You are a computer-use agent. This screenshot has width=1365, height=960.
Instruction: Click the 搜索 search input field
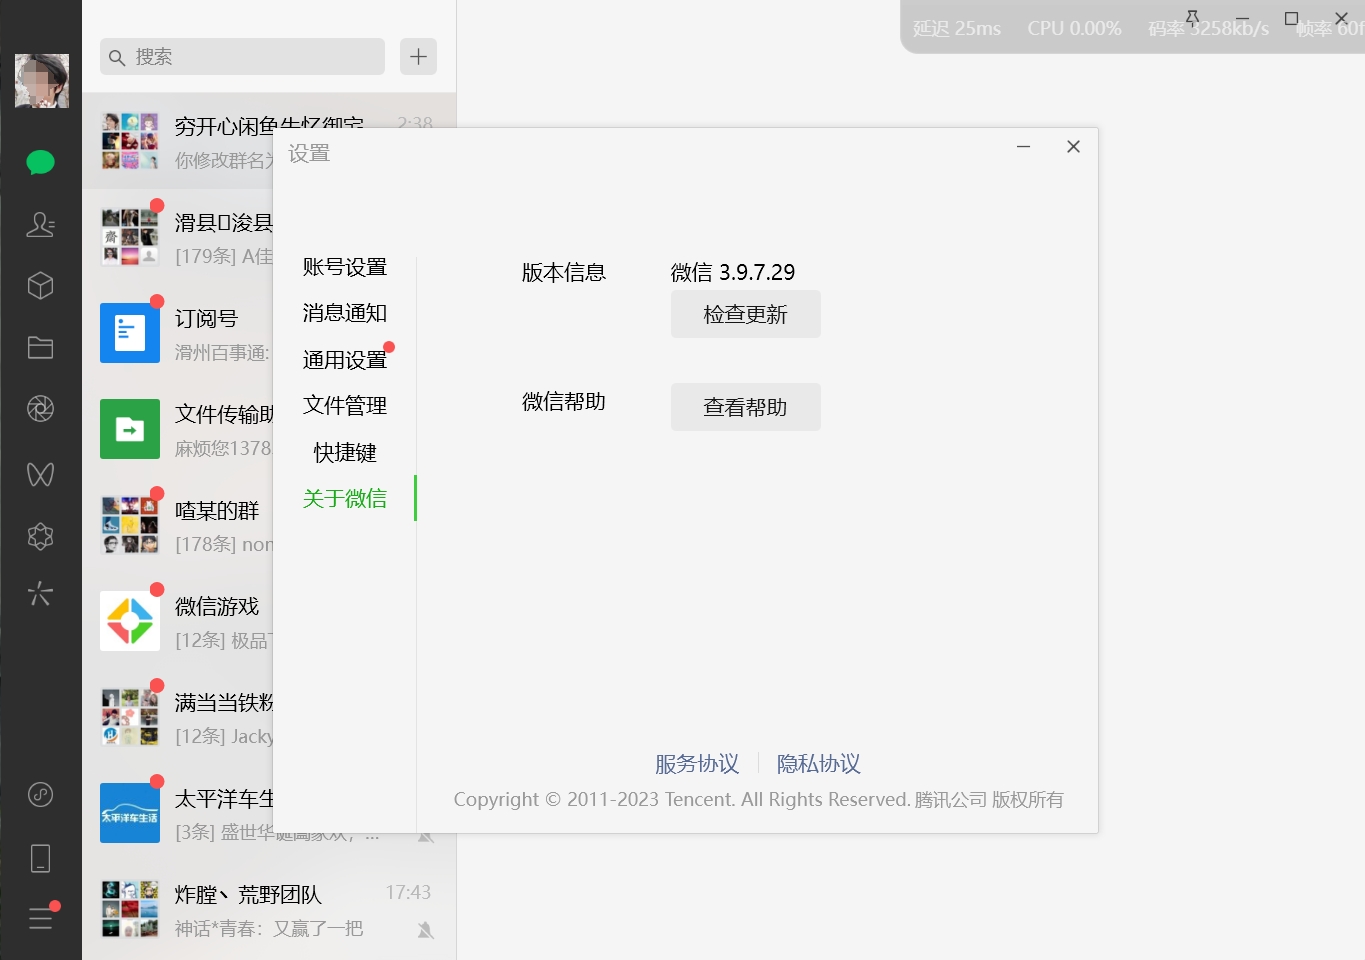[x=241, y=57]
